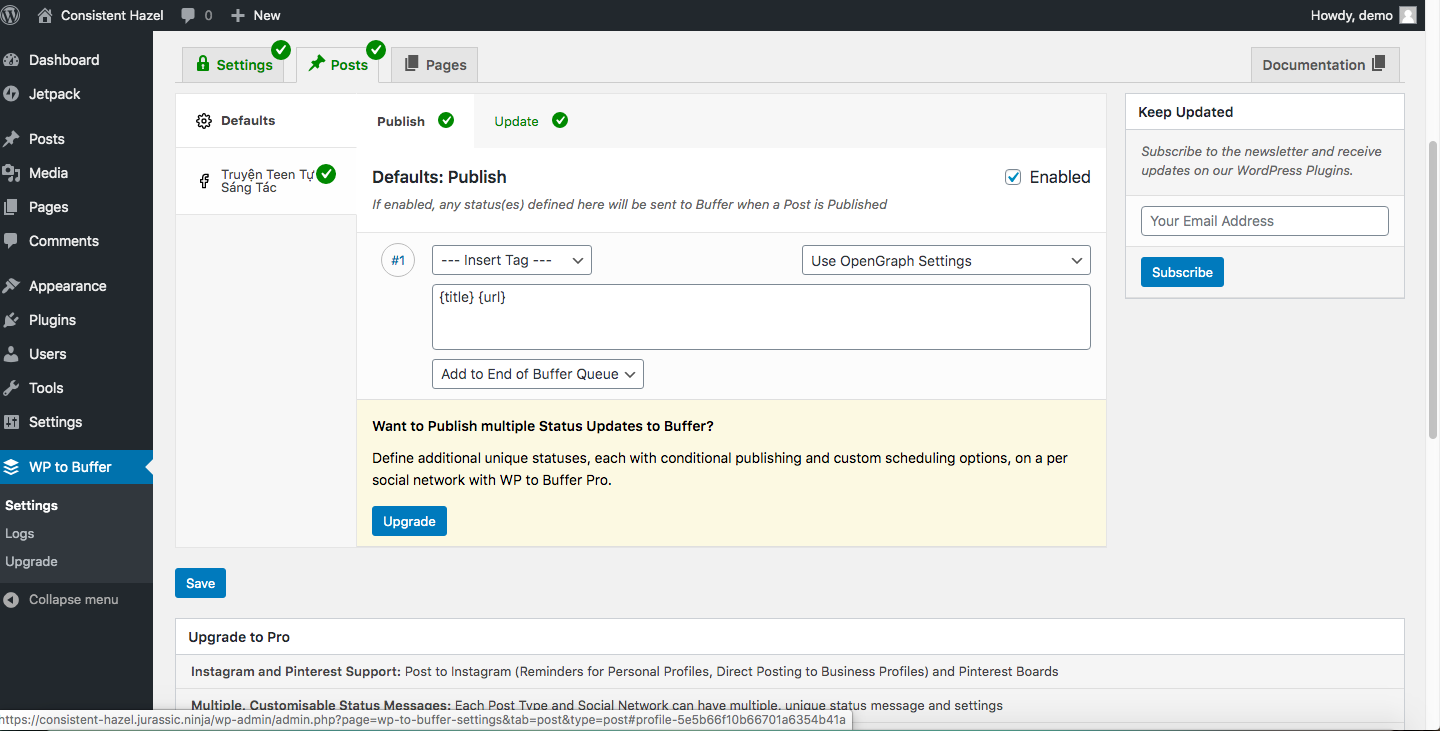Image resolution: width=1440 pixels, height=731 pixels.
Task: Click the demo user avatar
Action: (1407, 15)
